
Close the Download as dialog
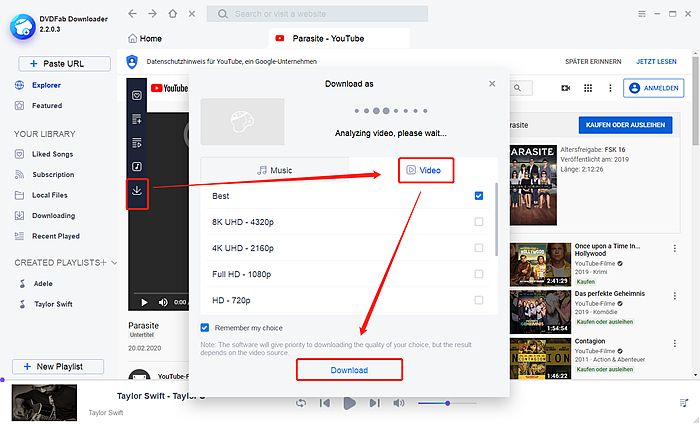492,83
